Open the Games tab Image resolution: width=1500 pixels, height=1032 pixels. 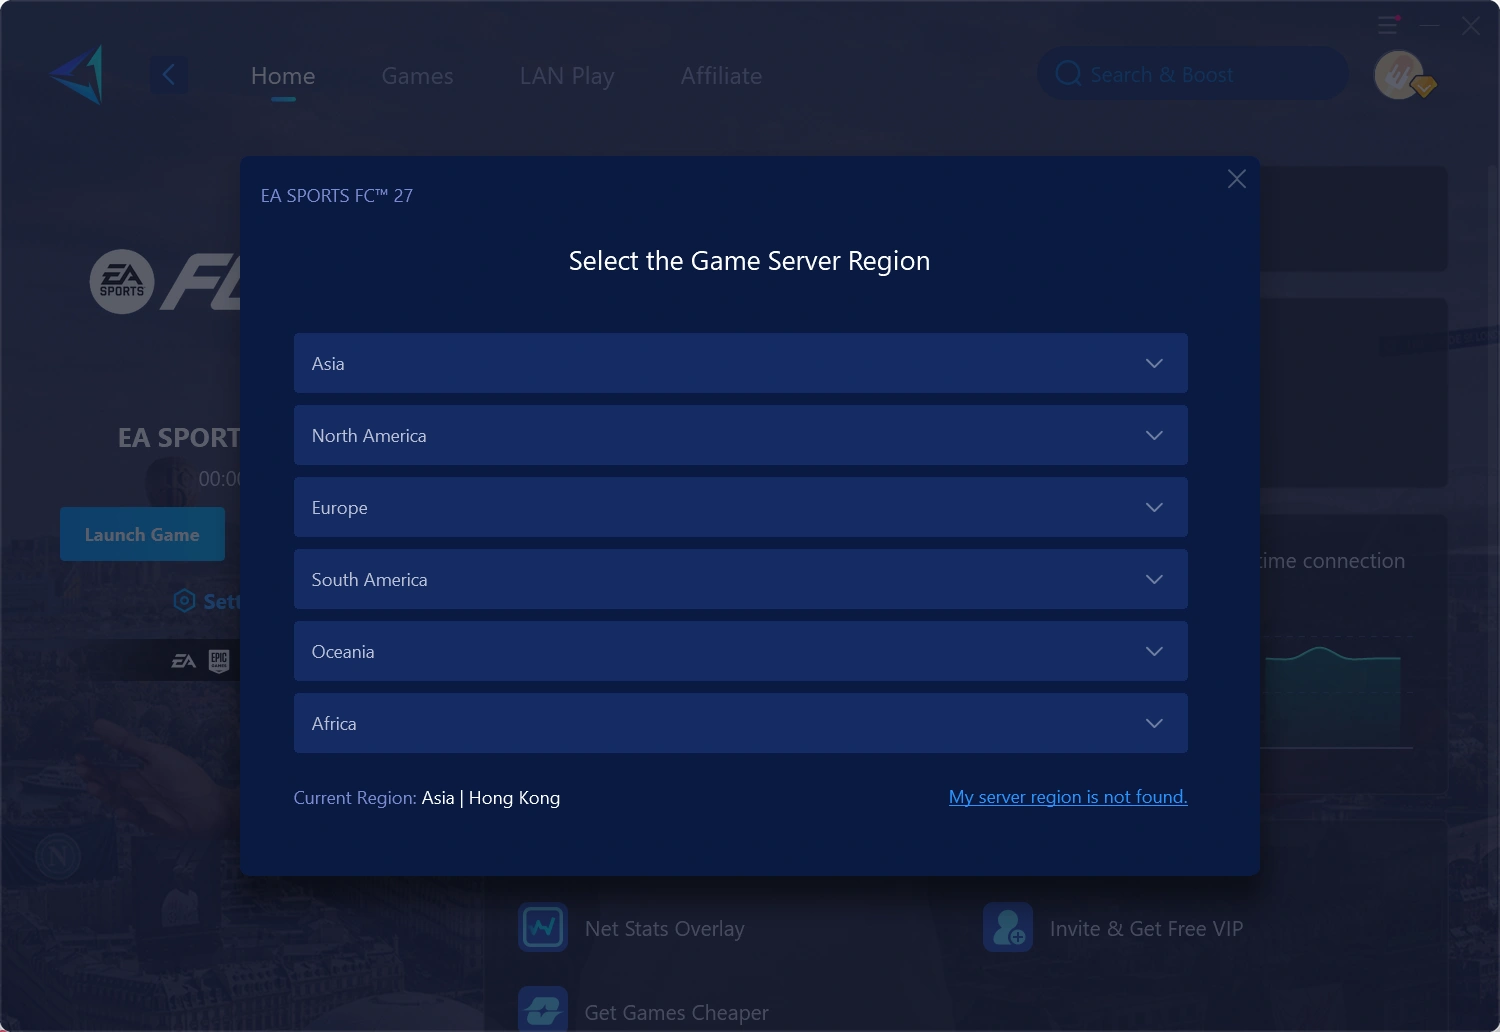pos(417,76)
